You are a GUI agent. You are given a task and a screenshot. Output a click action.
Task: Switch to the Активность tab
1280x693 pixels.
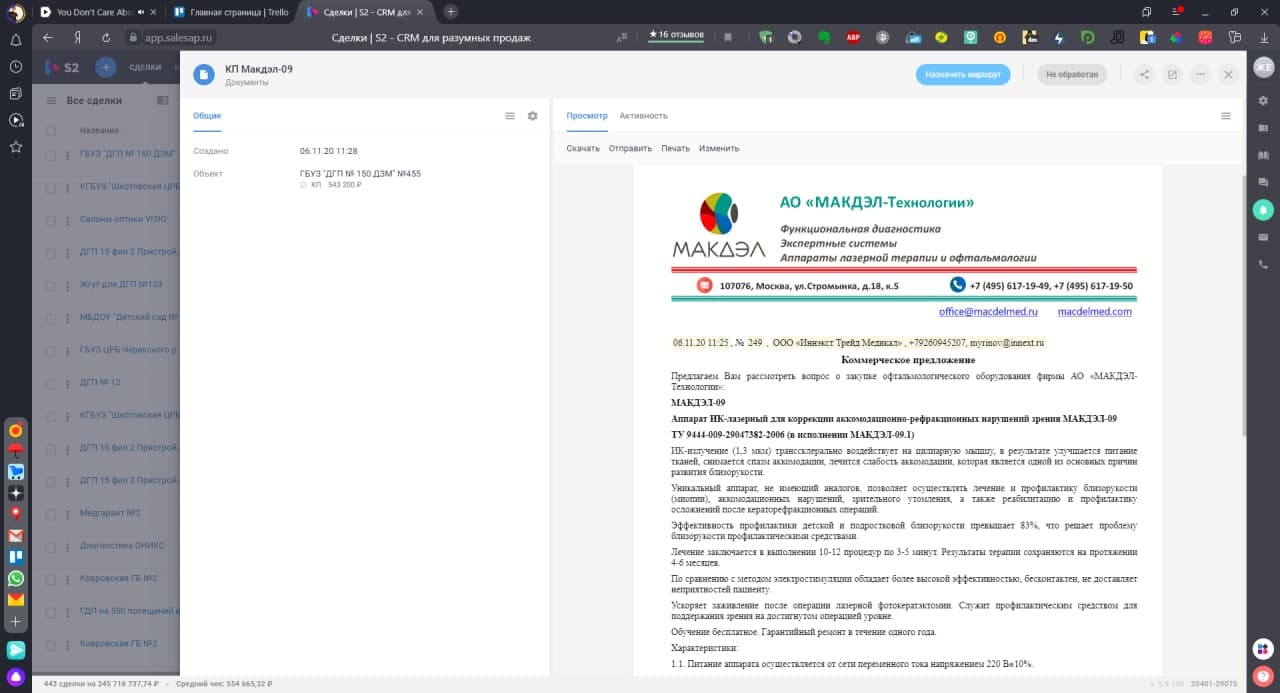tap(644, 115)
